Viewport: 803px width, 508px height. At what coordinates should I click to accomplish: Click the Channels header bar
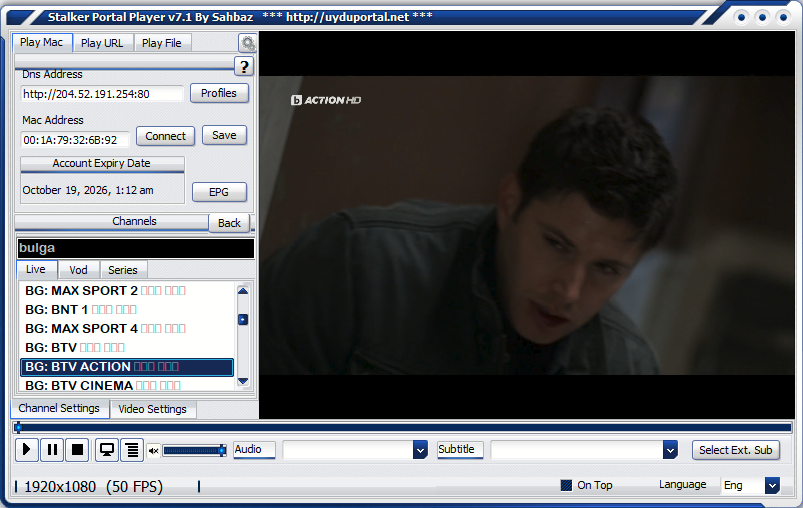(112, 222)
